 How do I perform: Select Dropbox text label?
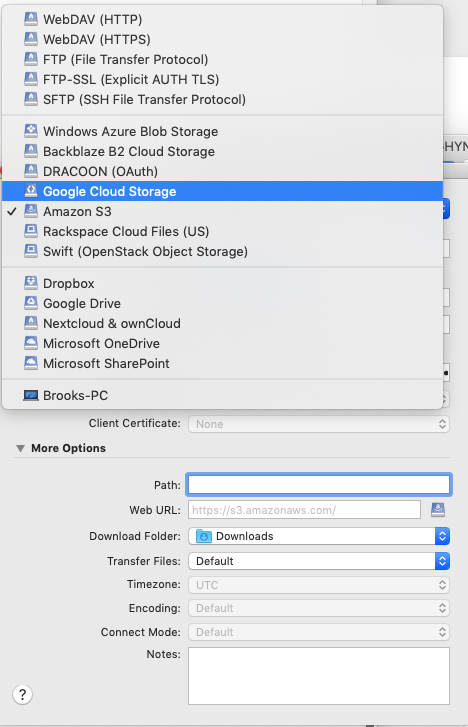tap(69, 283)
